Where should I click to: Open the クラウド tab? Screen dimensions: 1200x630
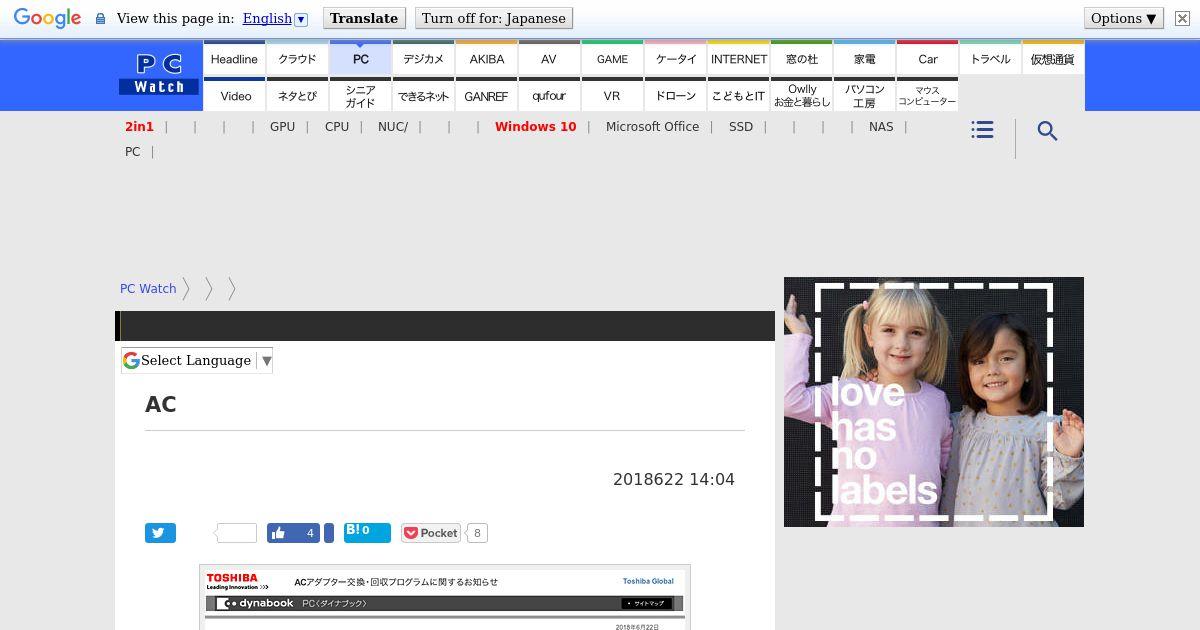[x=297, y=59]
